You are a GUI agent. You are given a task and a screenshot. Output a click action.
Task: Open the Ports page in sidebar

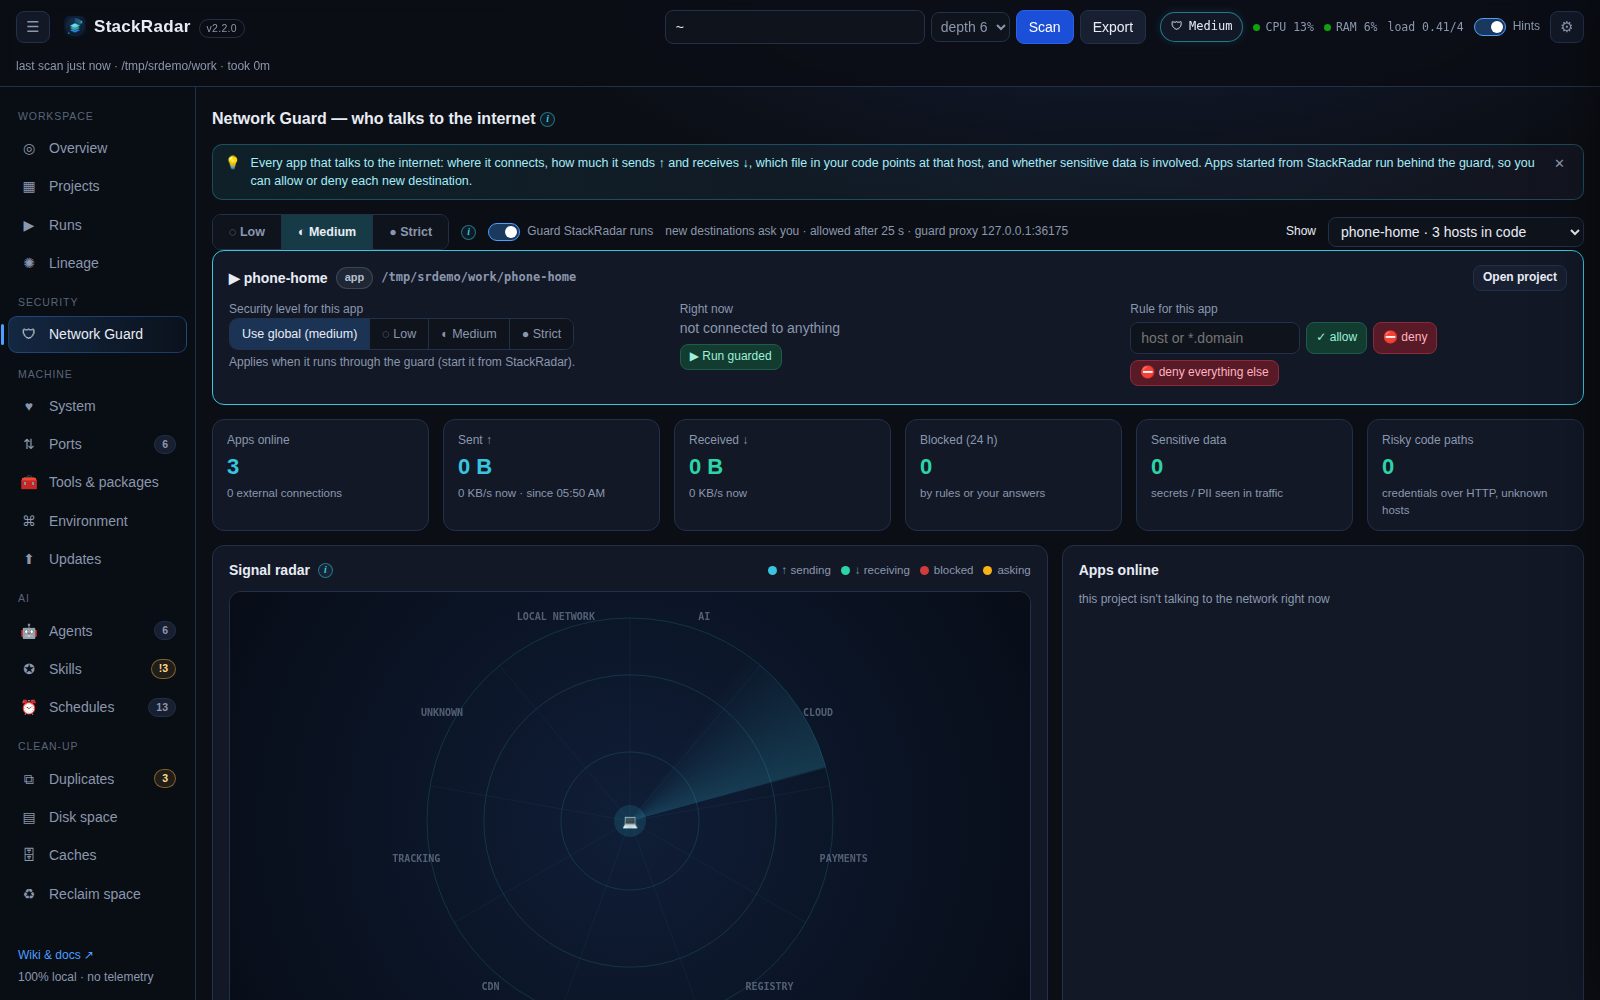[97, 444]
